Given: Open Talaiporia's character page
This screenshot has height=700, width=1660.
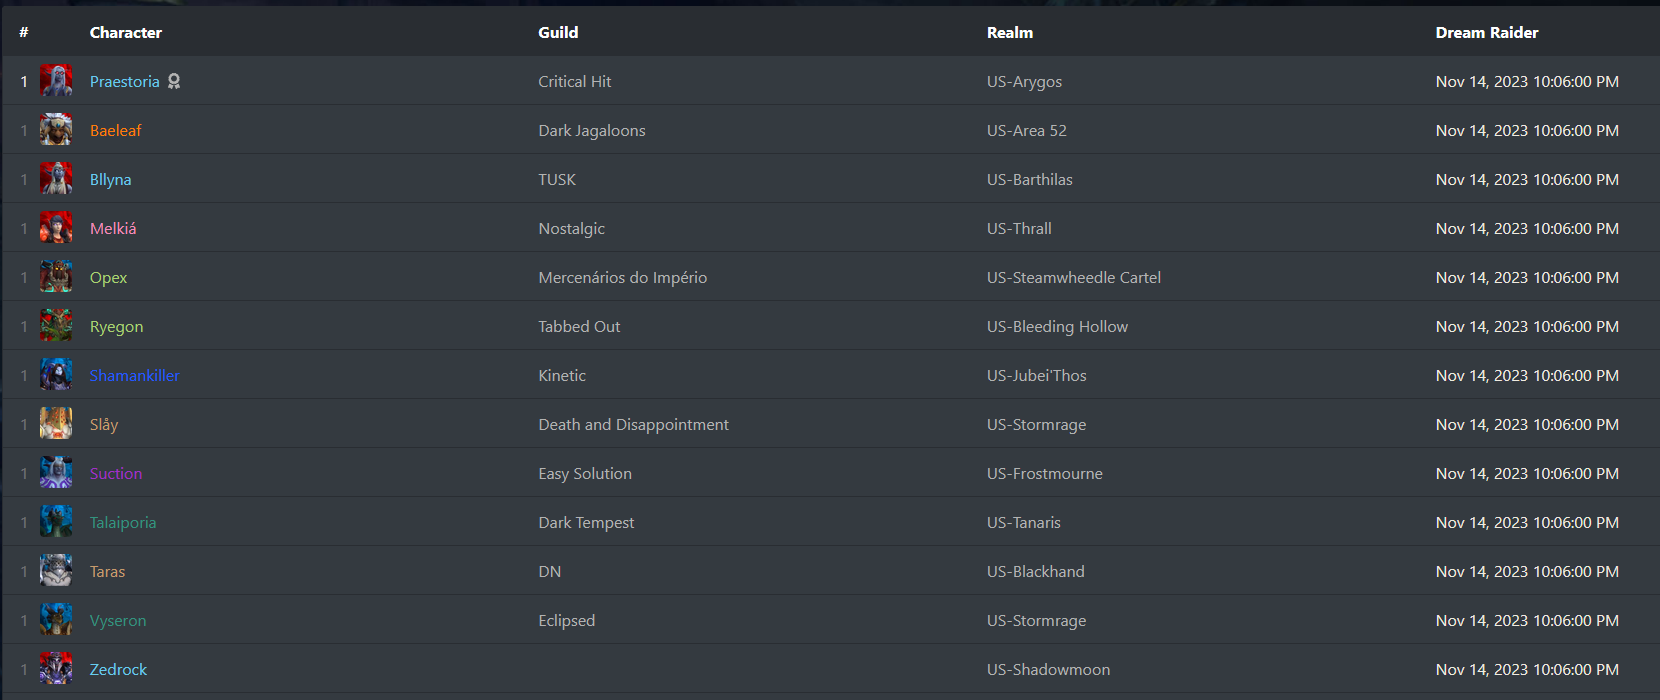Looking at the screenshot, I should click(x=123, y=523).
